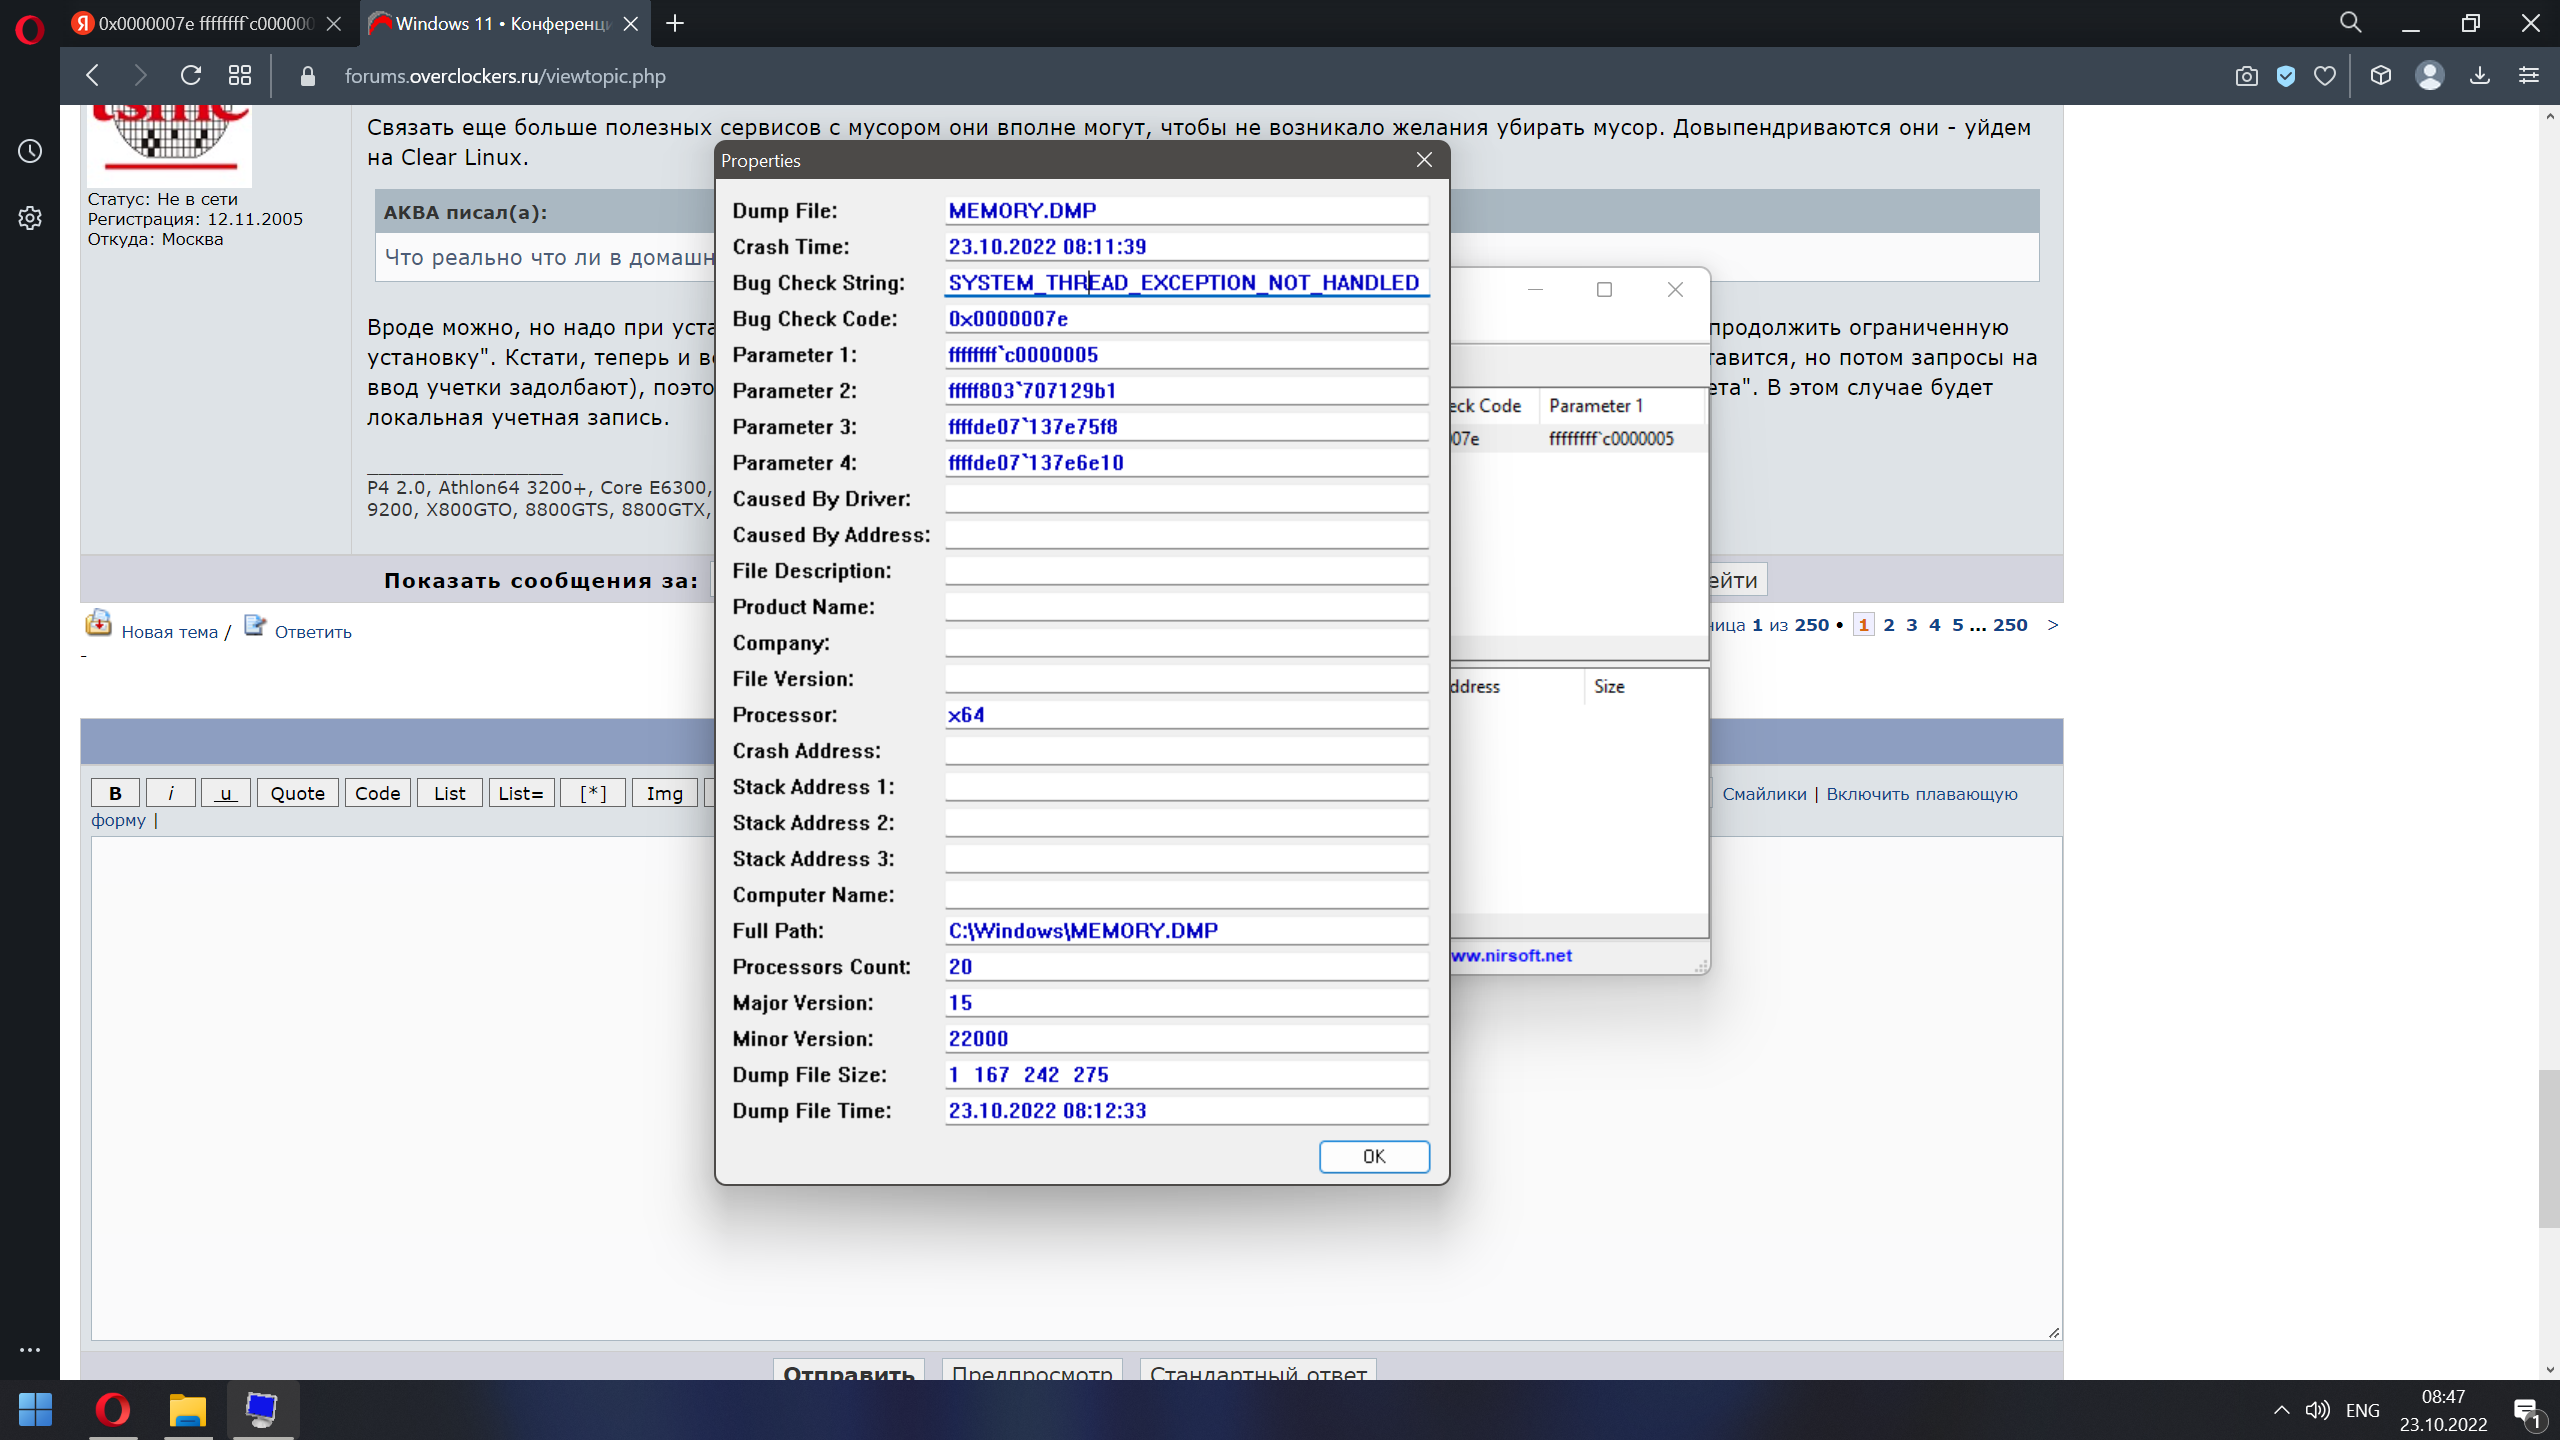Reload the current page
The height and width of the screenshot is (1440, 2560).
click(190, 76)
